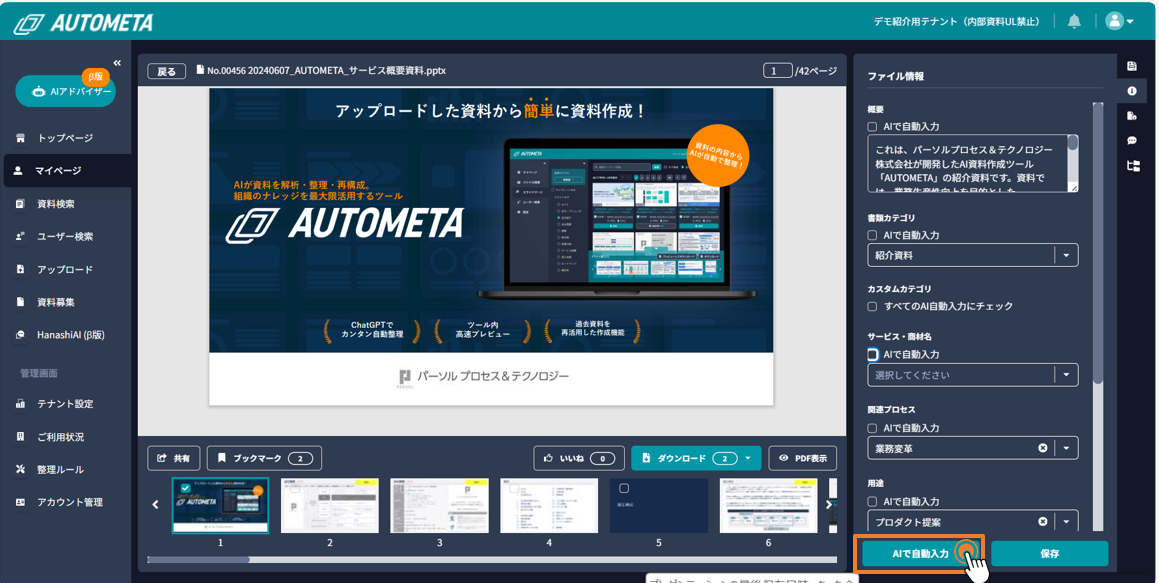This screenshot has height=583, width=1159.
Task: Select the file info icon in the right strip
Action: pyautogui.click(x=1132, y=91)
